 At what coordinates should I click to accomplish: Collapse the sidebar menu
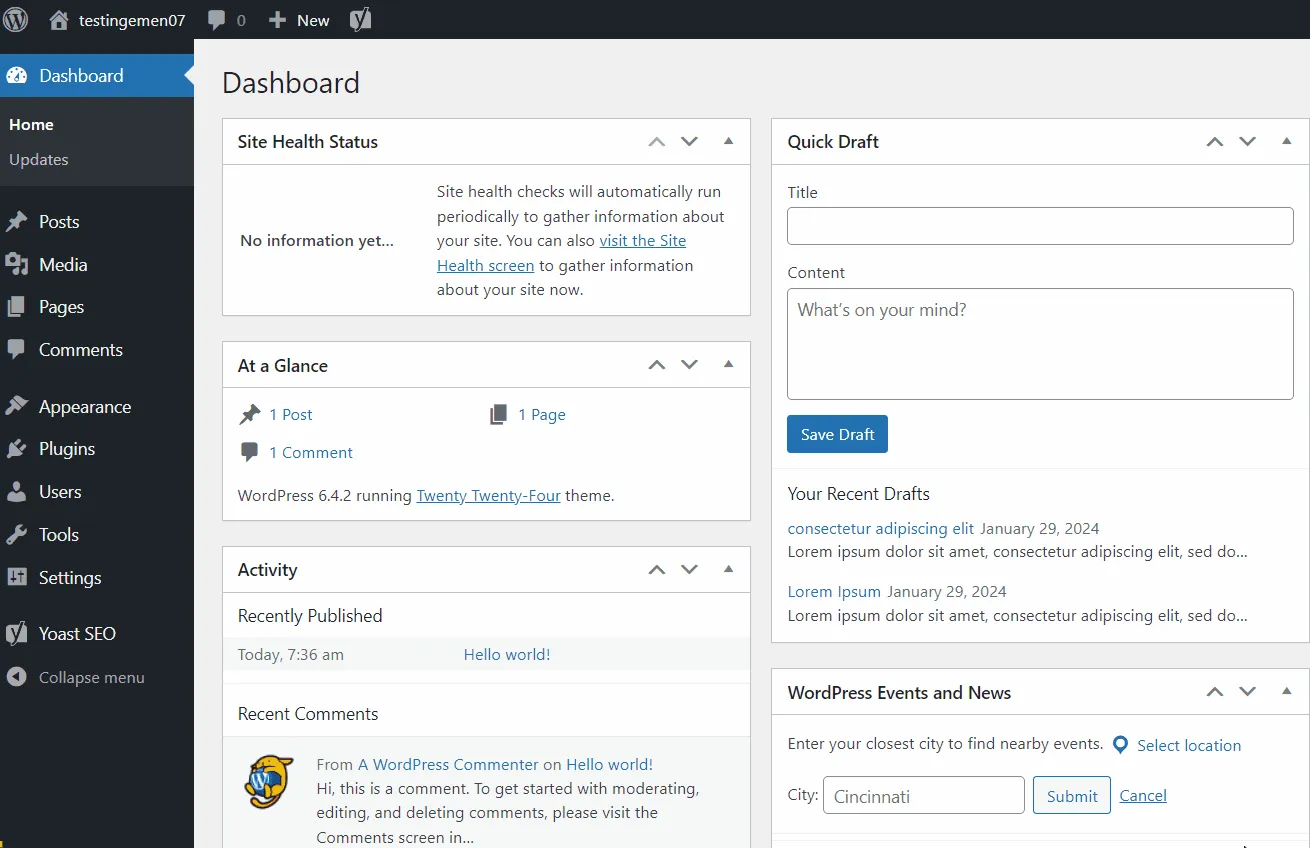(75, 677)
